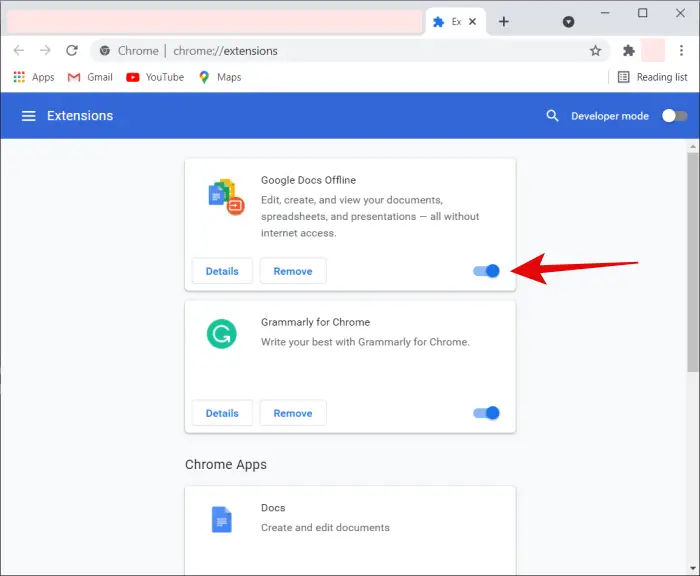Open the Extensions puzzle icon in toolbar

pyautogui.click(x=629, y=50)
